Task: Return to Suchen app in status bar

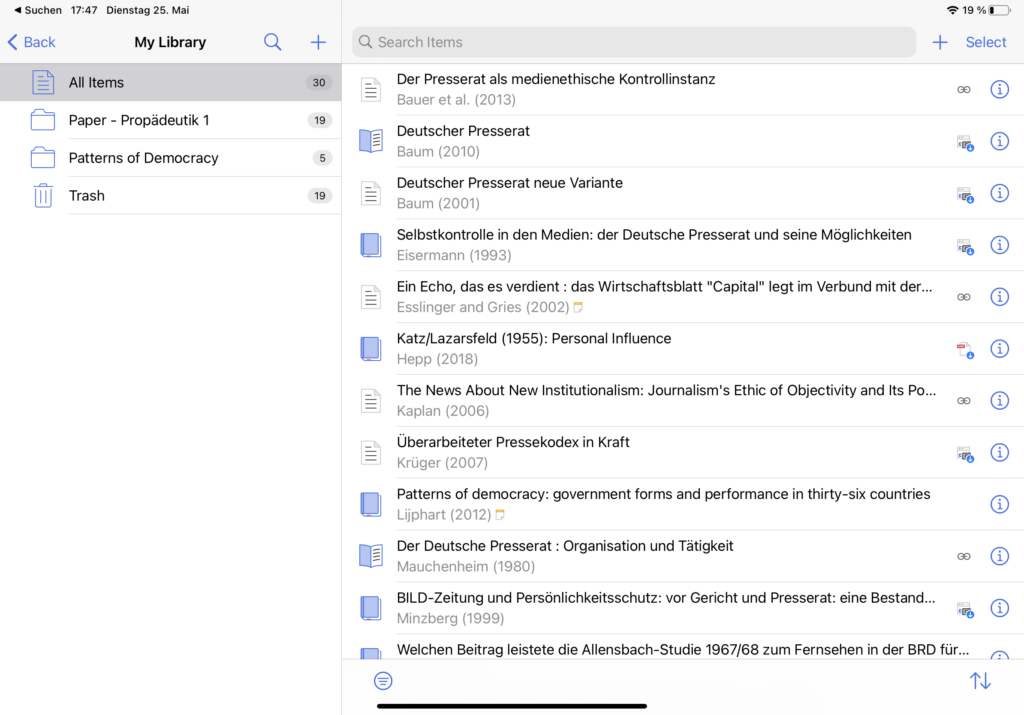Action: 38,10
